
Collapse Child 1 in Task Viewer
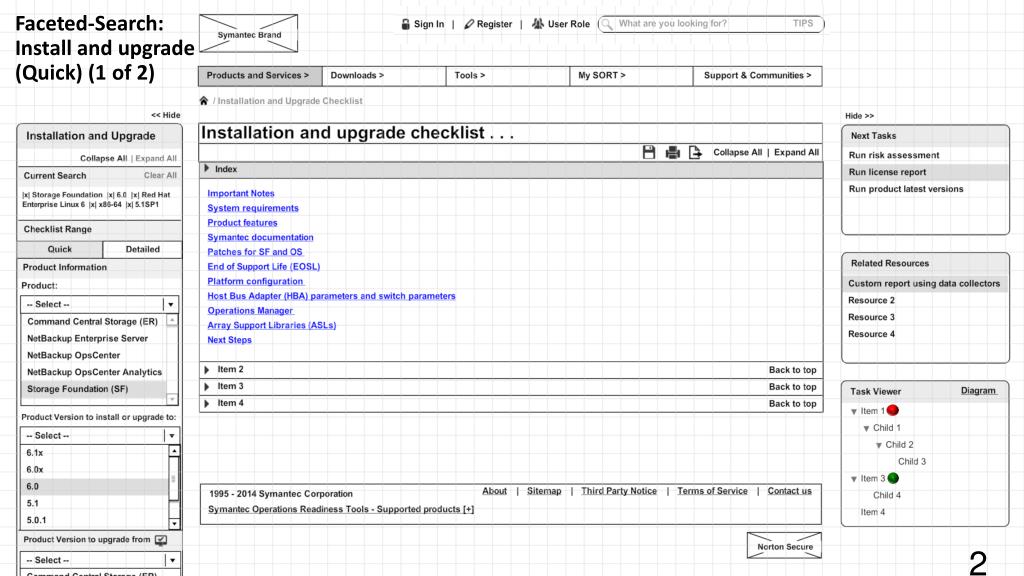(x=866, y=428)
